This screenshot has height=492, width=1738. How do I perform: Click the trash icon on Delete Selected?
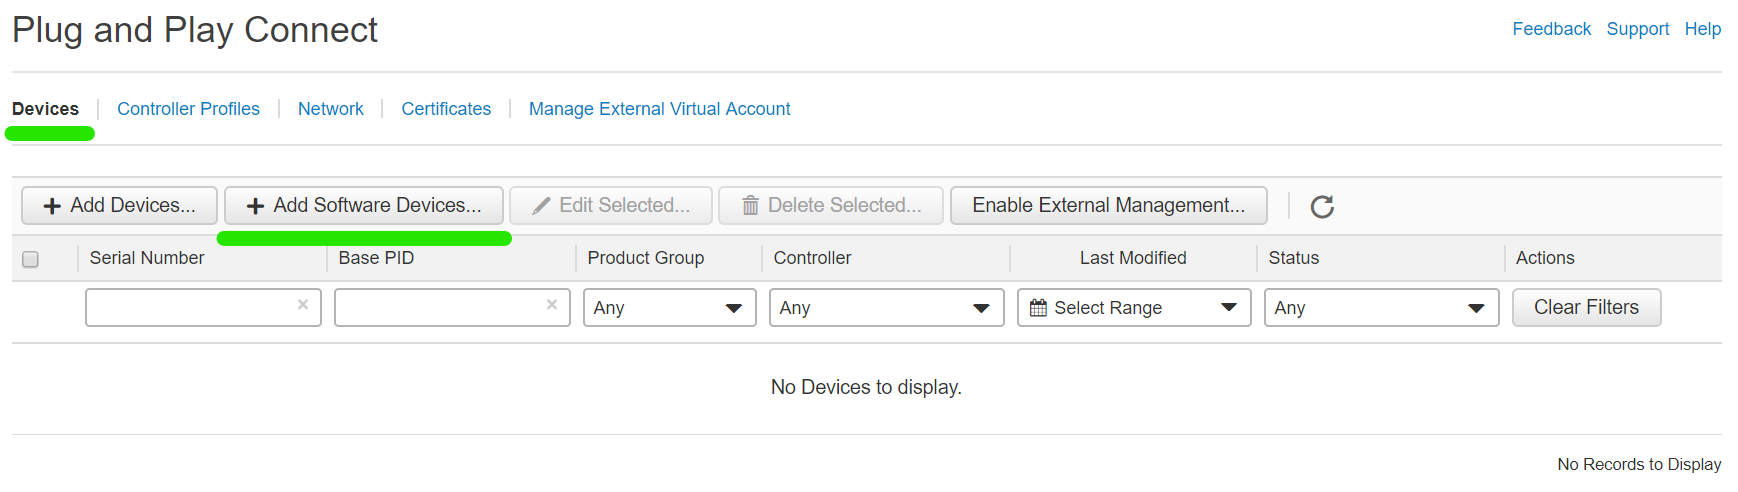(750, 206)
